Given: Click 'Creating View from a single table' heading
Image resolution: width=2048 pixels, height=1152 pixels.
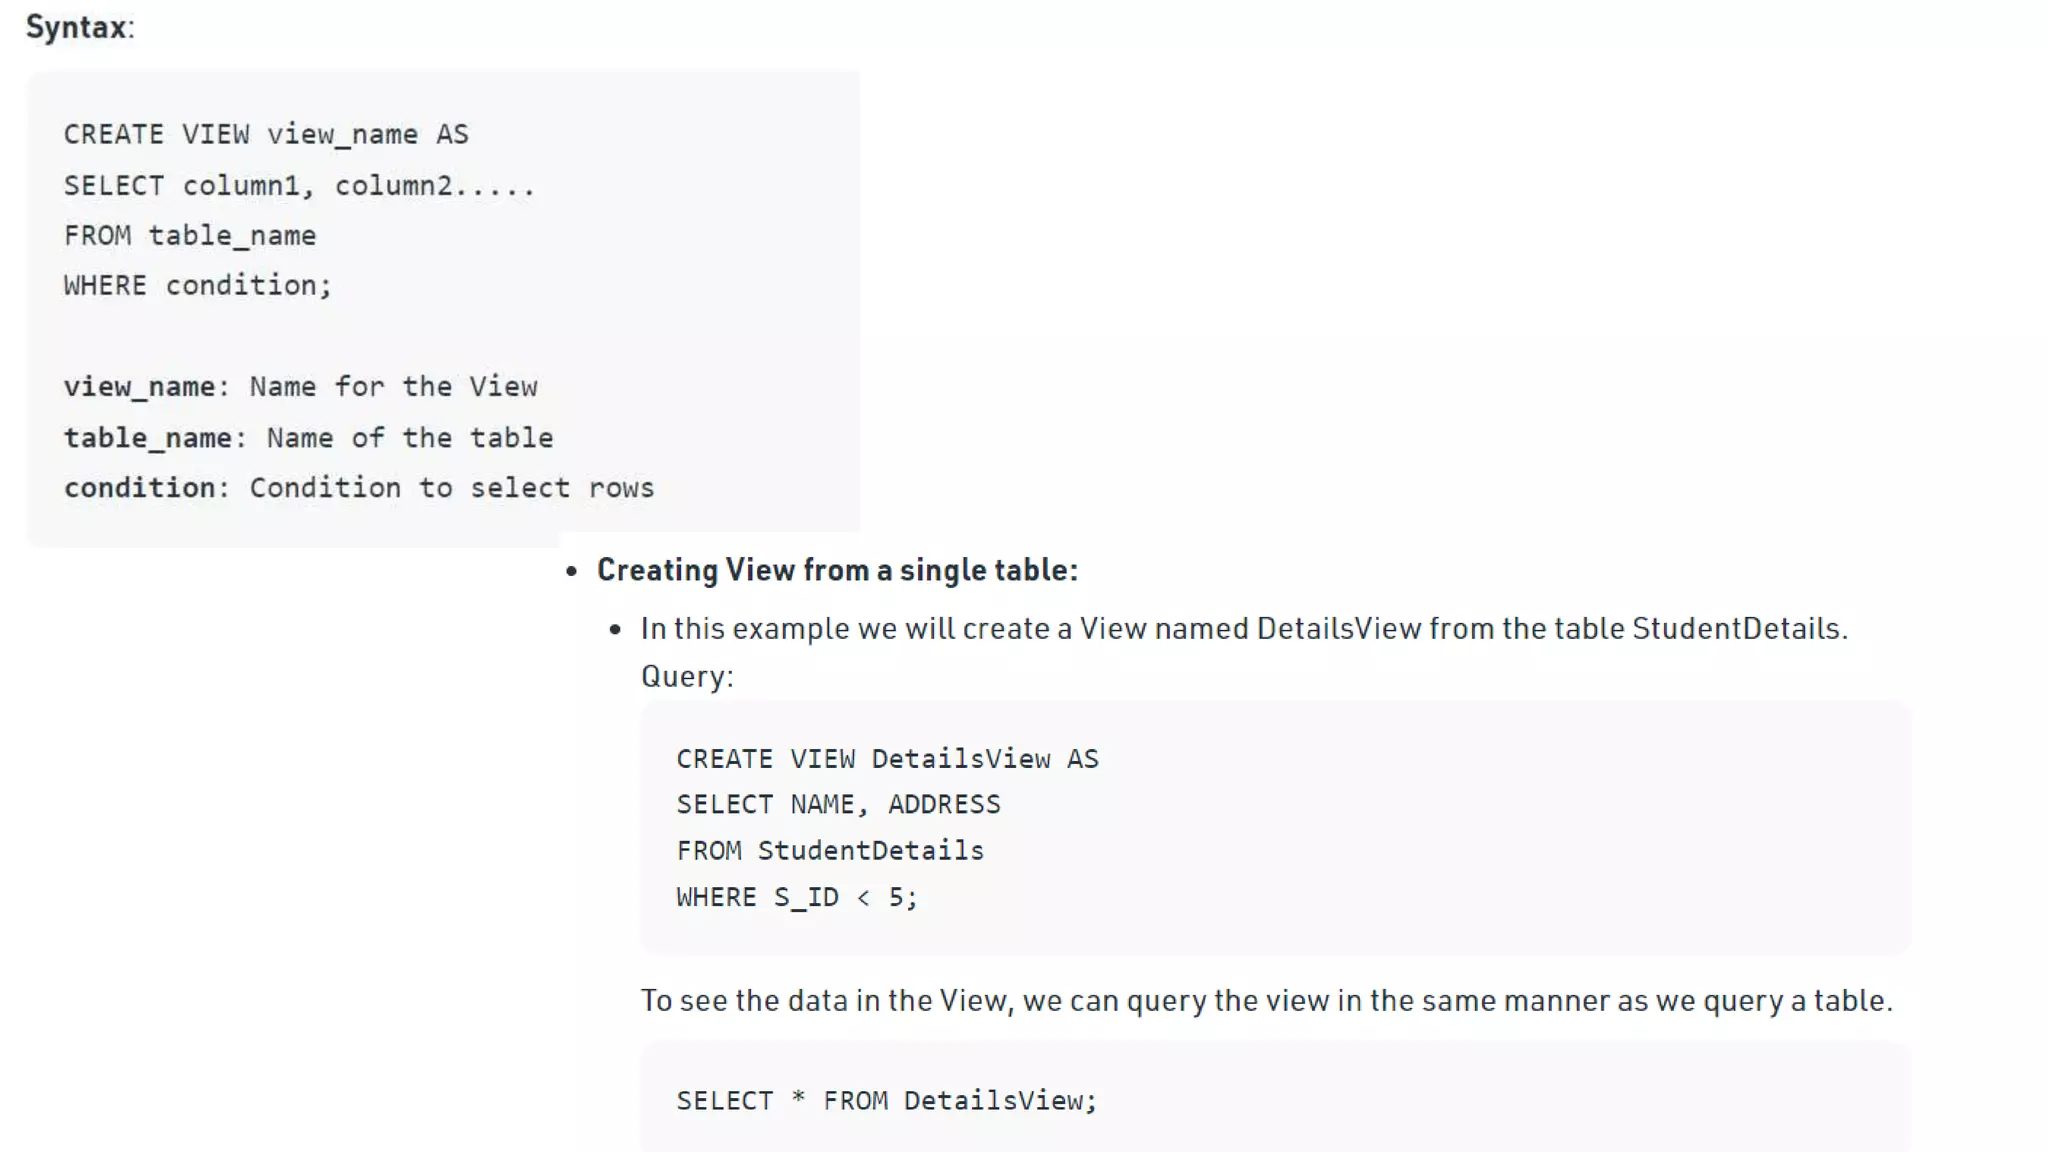Looking at the screenshot, I should [x=837, y=570].
